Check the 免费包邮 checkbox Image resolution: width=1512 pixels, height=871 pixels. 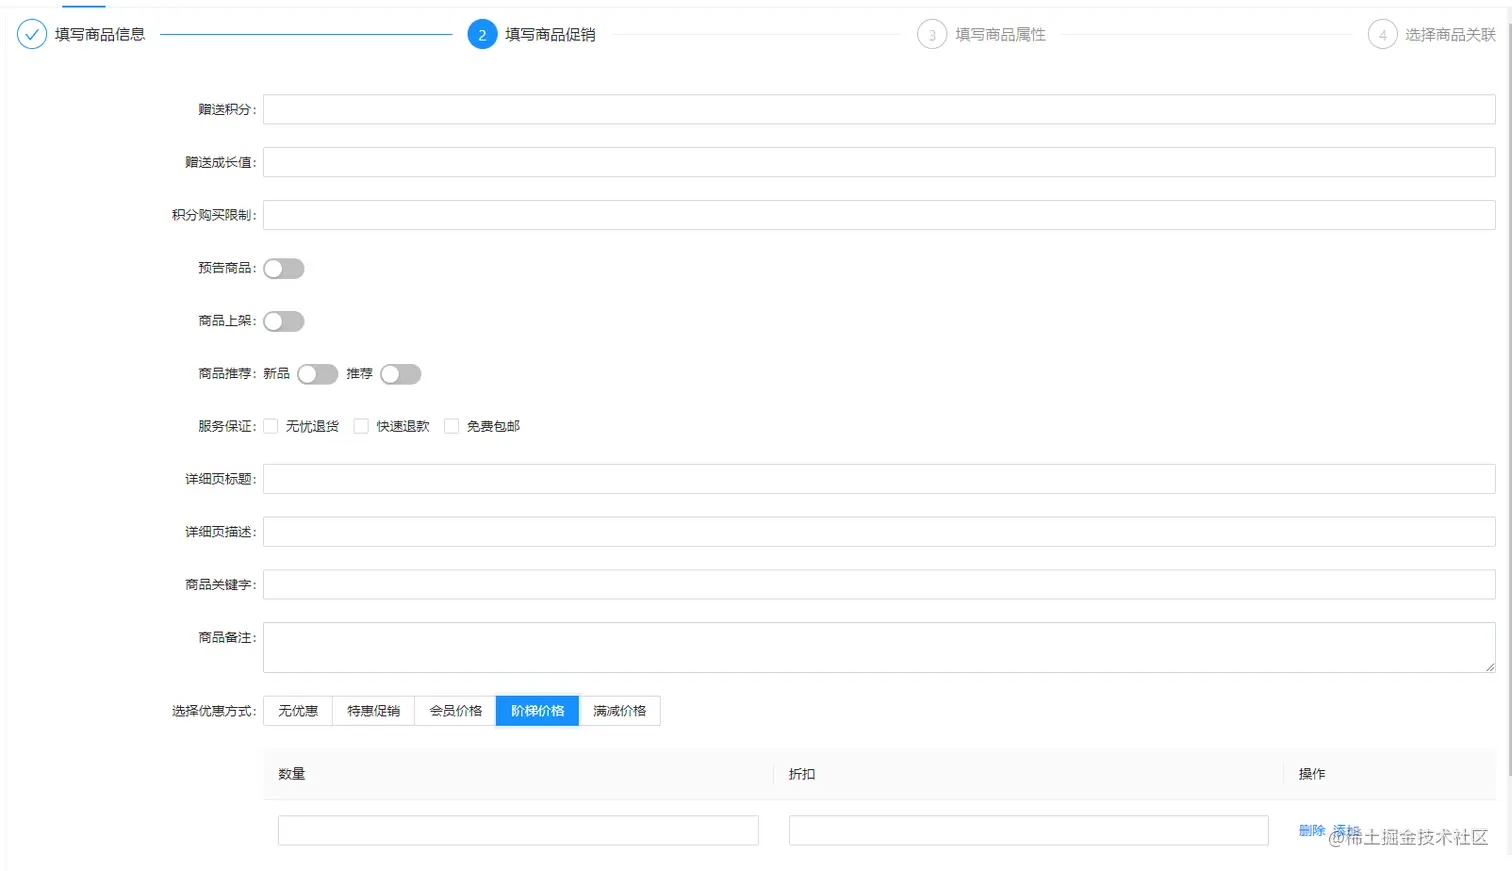pyautogui.click(x=451, y=426)
